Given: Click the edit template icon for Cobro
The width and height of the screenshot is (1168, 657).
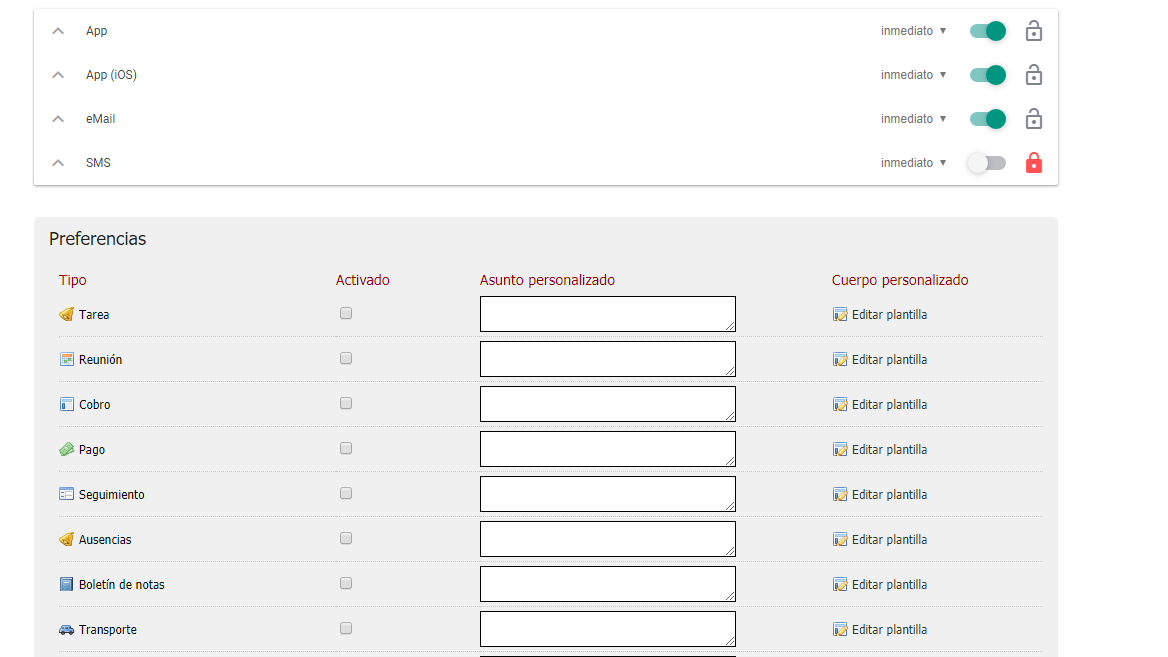Looking at the screenshot, I should [840, 404].
